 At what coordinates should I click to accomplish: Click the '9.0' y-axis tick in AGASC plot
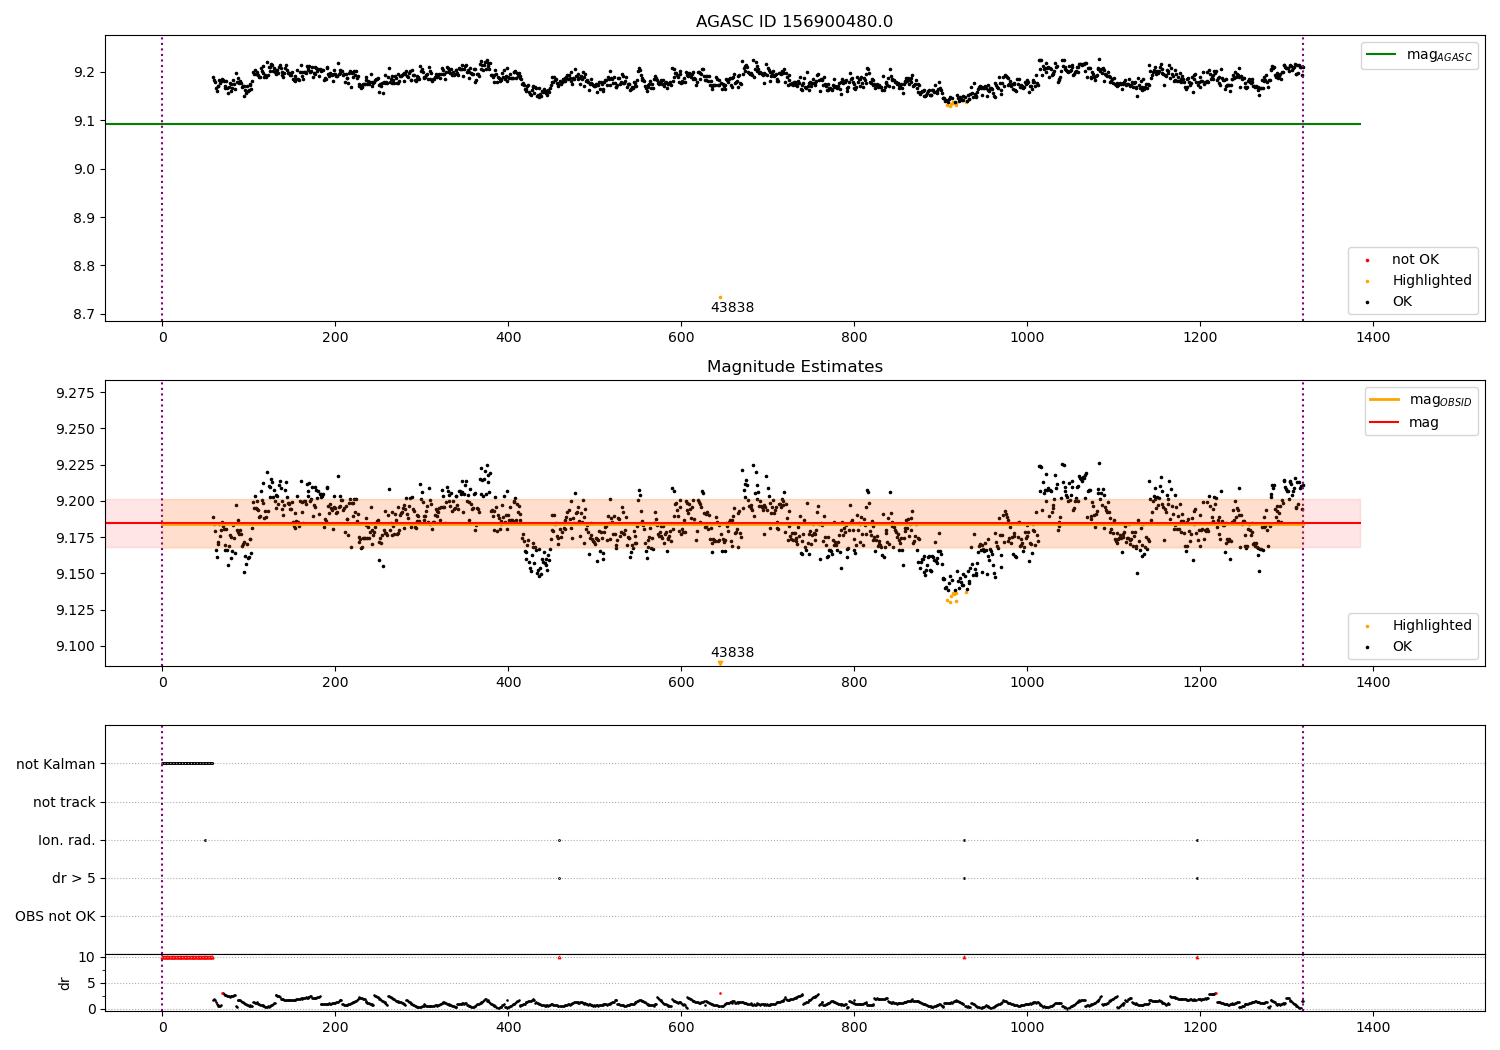(x=84, y=169)
